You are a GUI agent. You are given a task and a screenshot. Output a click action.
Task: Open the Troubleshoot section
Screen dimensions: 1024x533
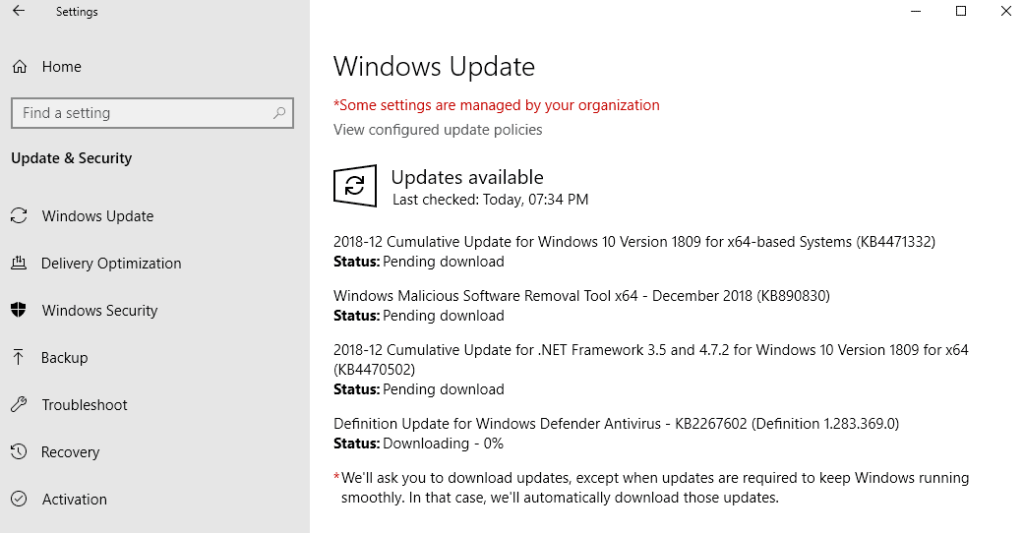click(x=84, y=405)
